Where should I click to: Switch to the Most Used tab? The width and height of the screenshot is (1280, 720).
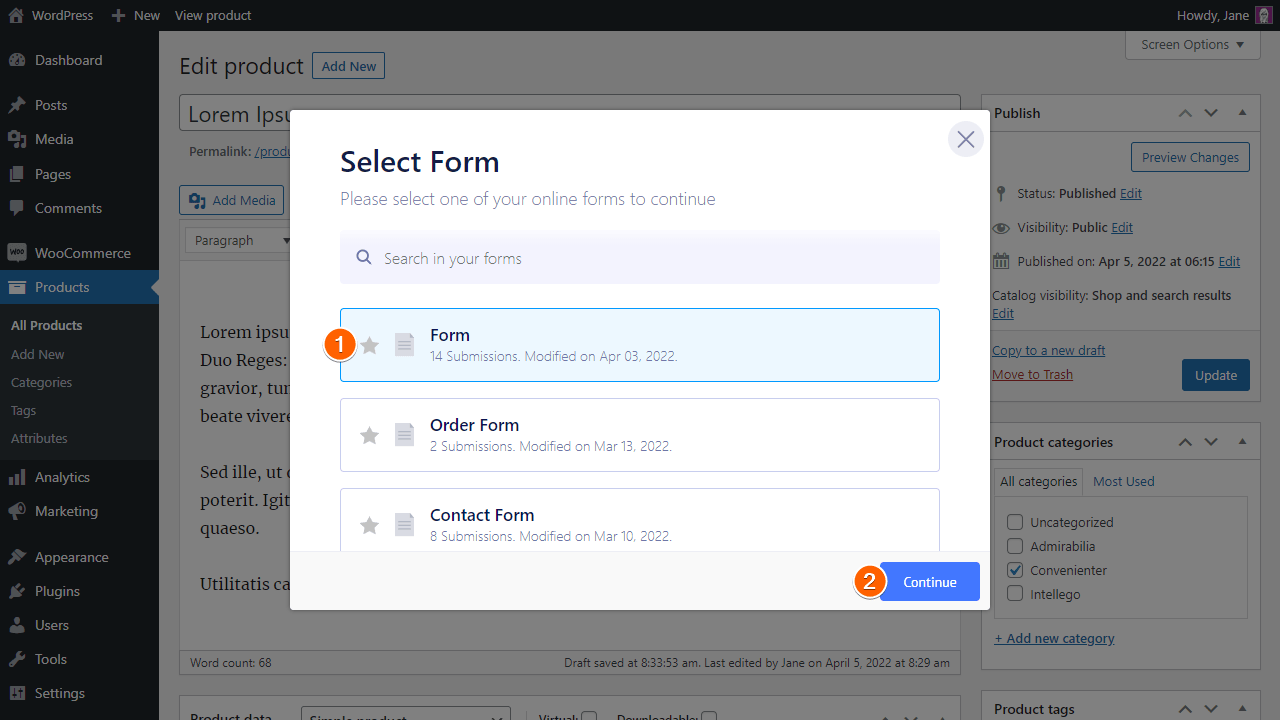click(1123, 481)
